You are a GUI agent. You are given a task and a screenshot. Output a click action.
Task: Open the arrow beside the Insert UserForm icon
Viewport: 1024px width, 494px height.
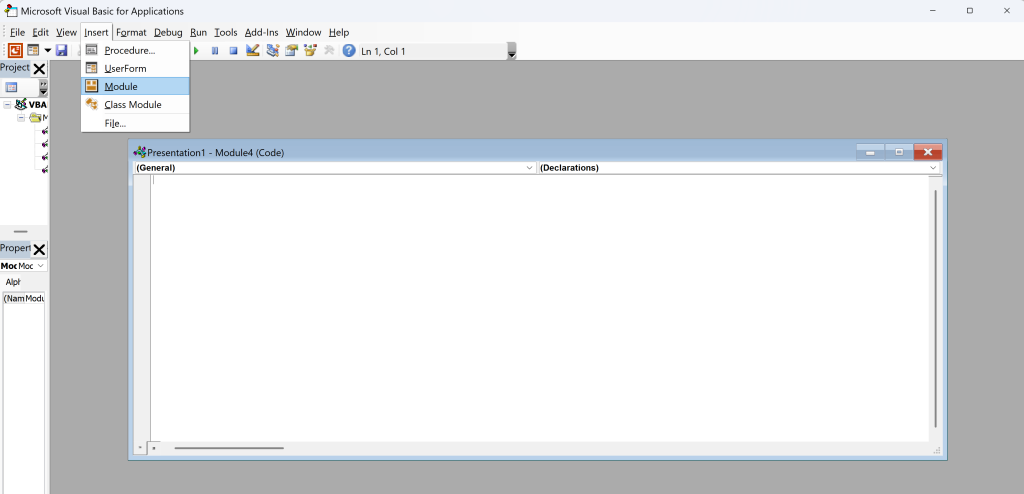tap(48, 50)
